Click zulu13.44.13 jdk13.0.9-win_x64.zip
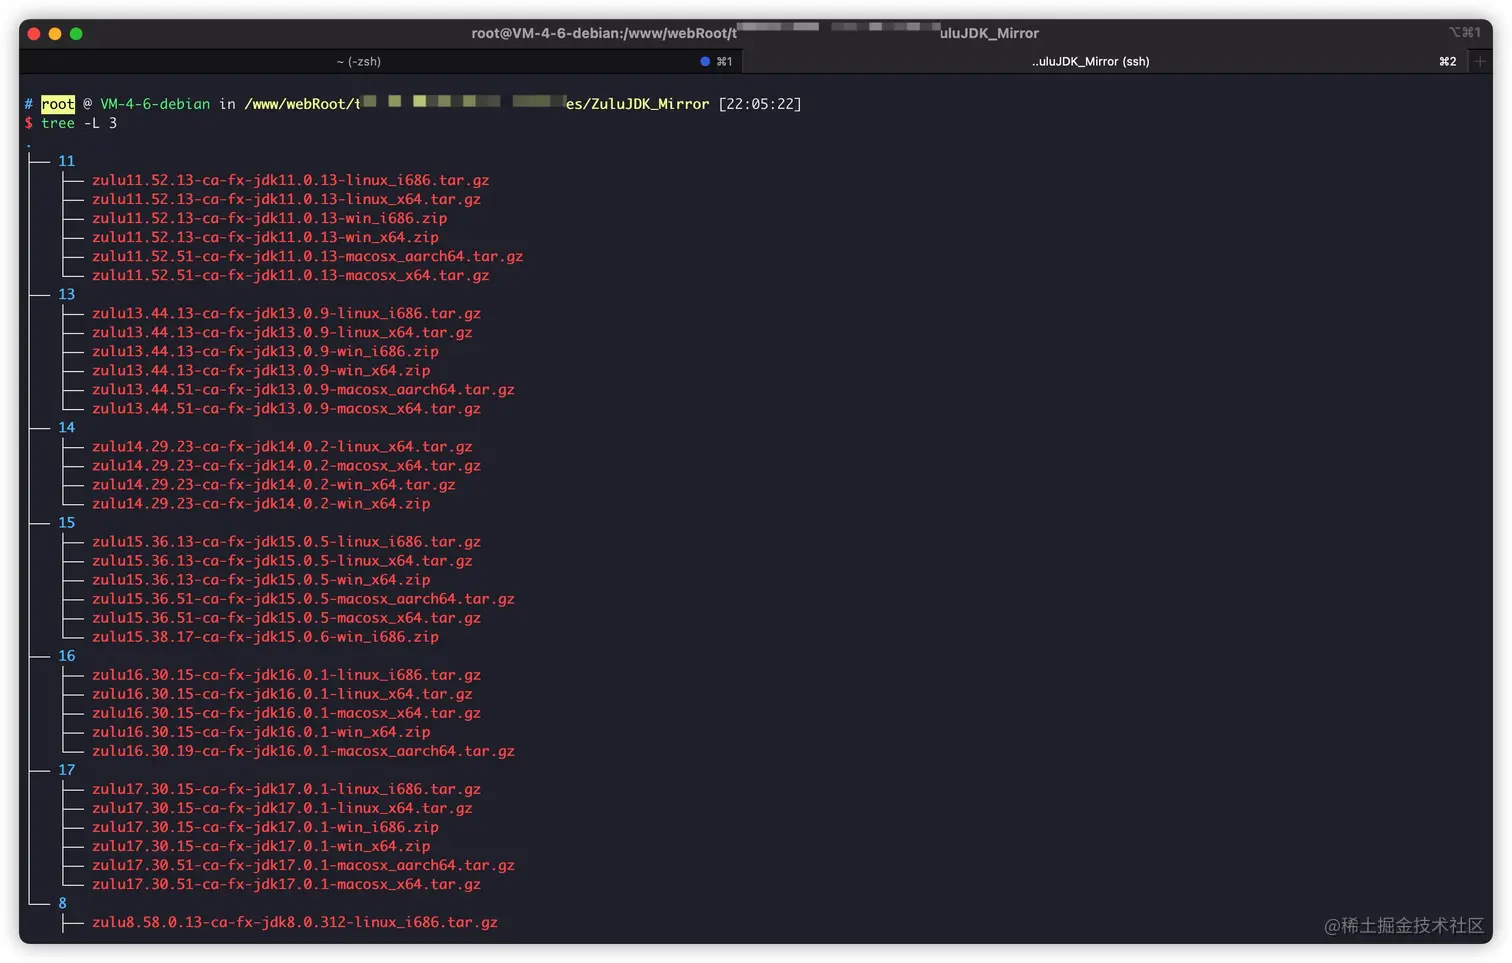The image size is (1512, 963). 261,370
